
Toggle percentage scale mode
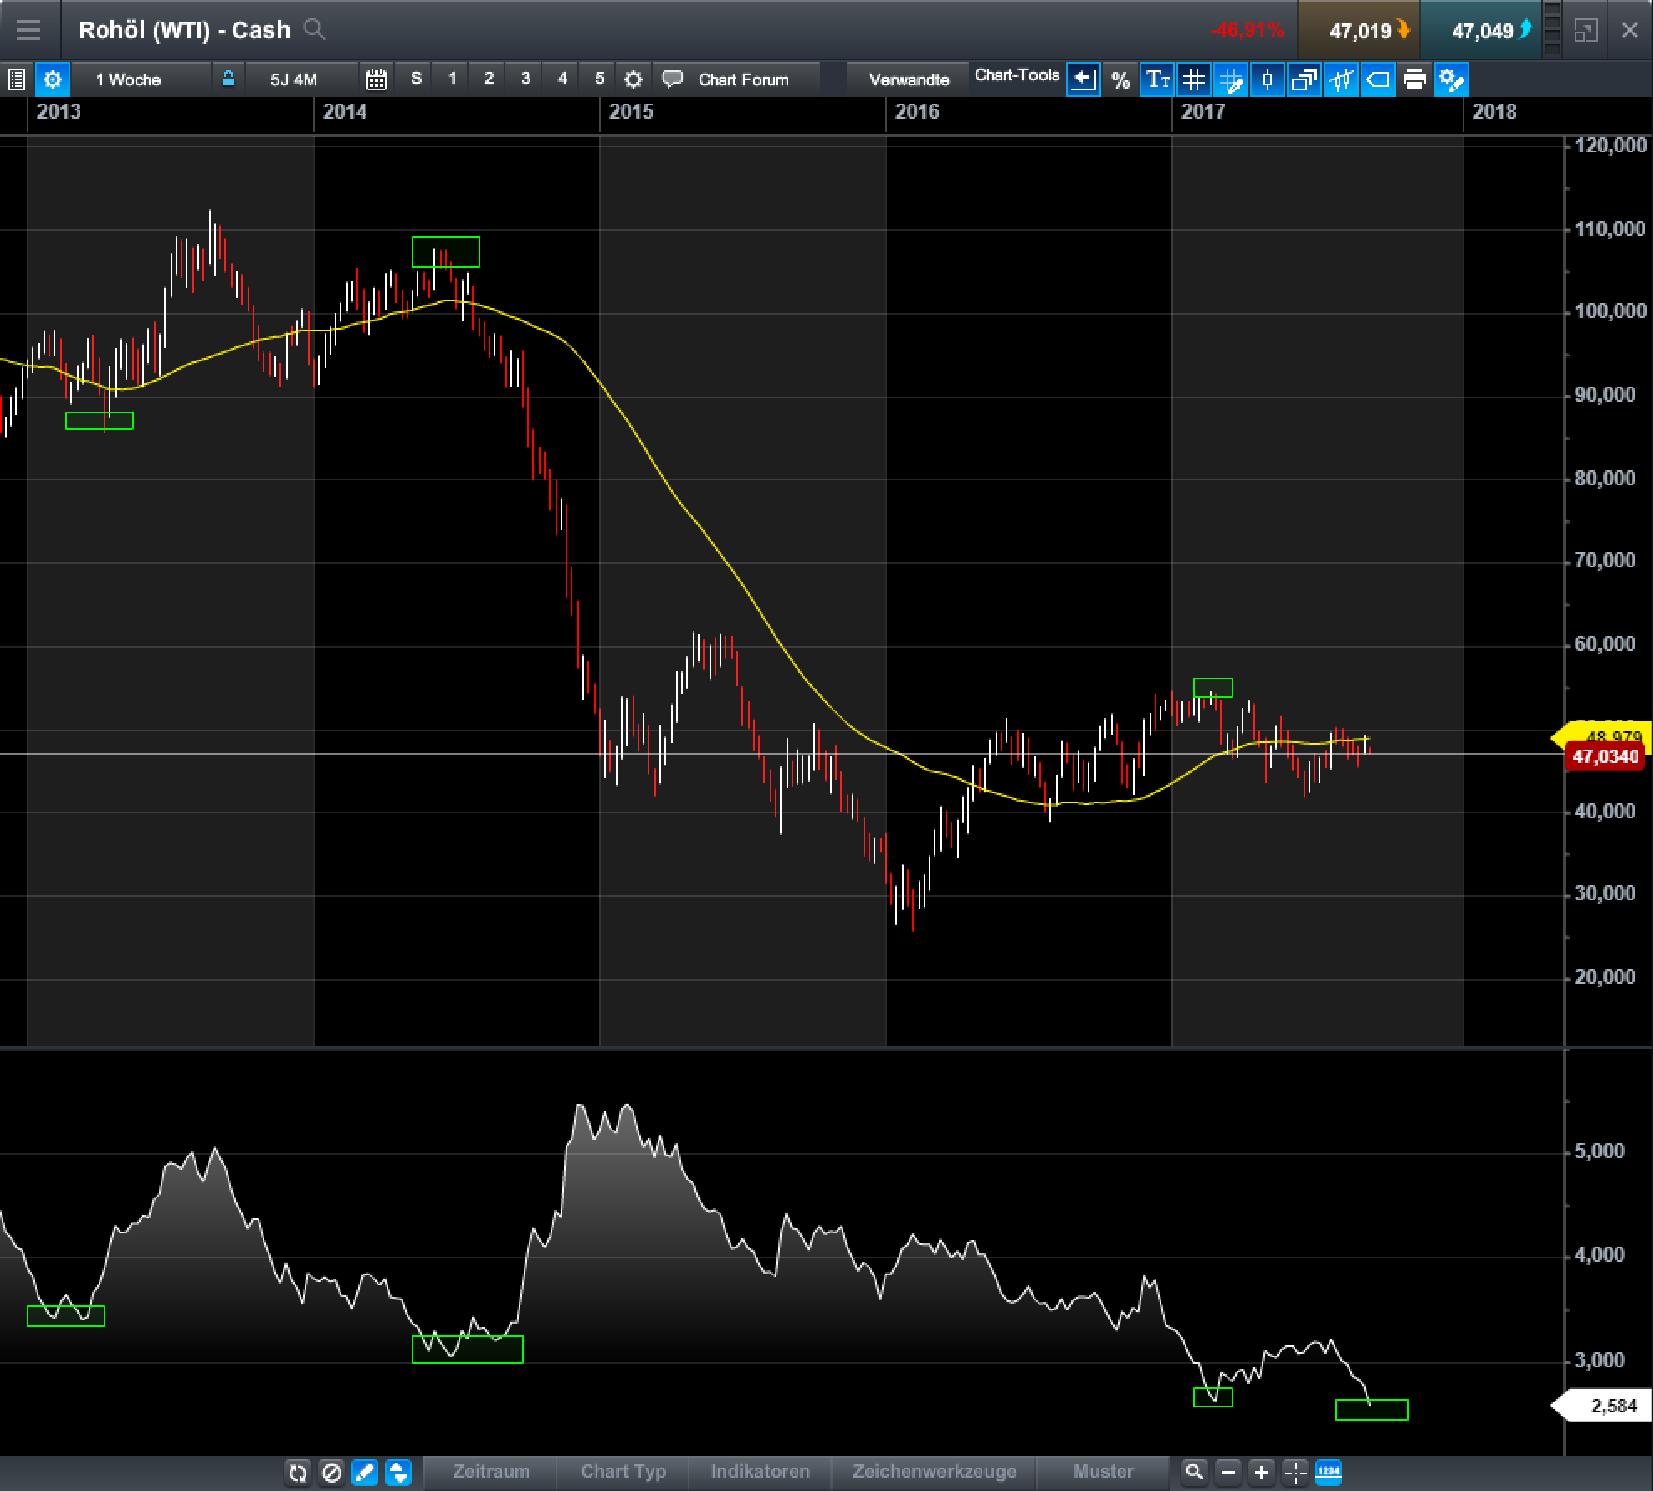pyautogui.click(x=1120, y=79)
